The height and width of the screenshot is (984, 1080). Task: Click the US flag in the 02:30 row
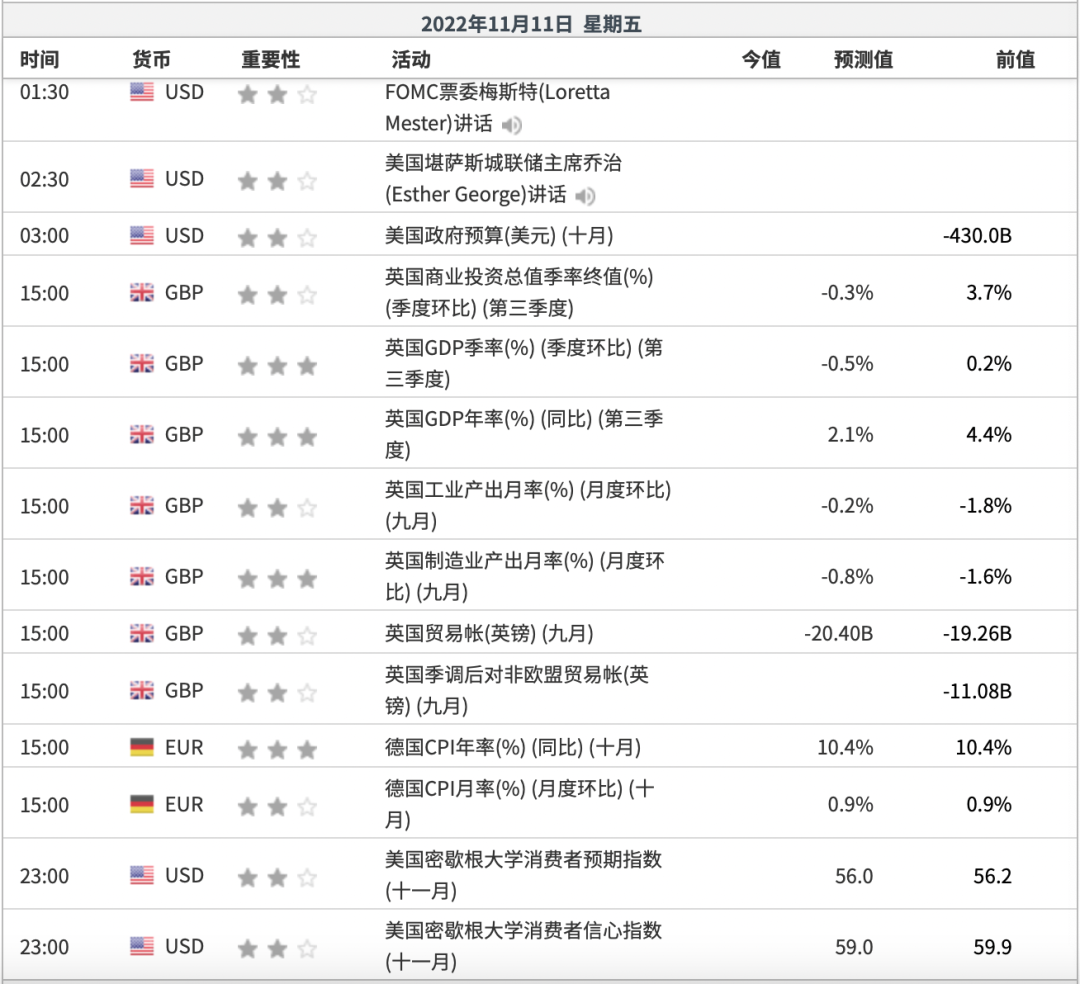point(142,179)
